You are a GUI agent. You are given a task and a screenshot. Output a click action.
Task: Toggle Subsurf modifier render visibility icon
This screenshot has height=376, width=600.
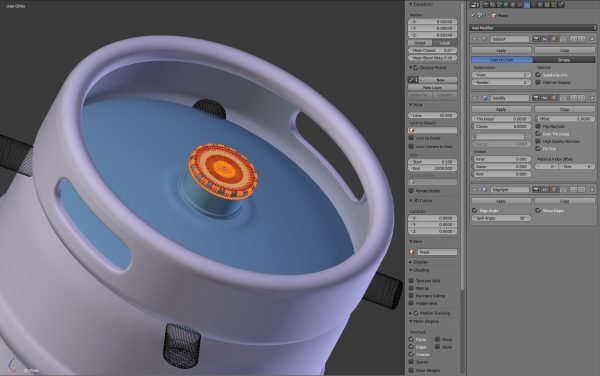pos(536,39)
